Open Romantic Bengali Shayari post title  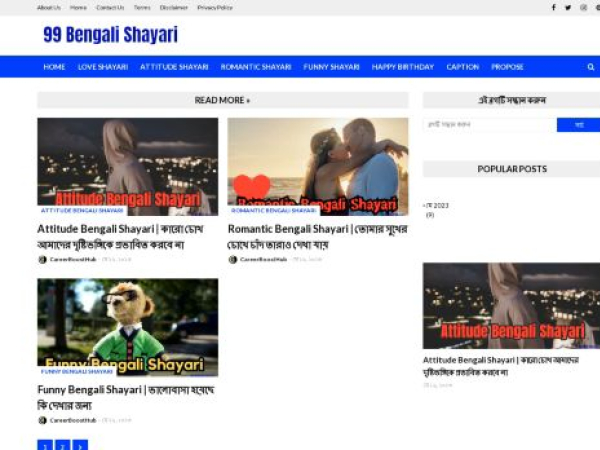(x=318, y=236)
